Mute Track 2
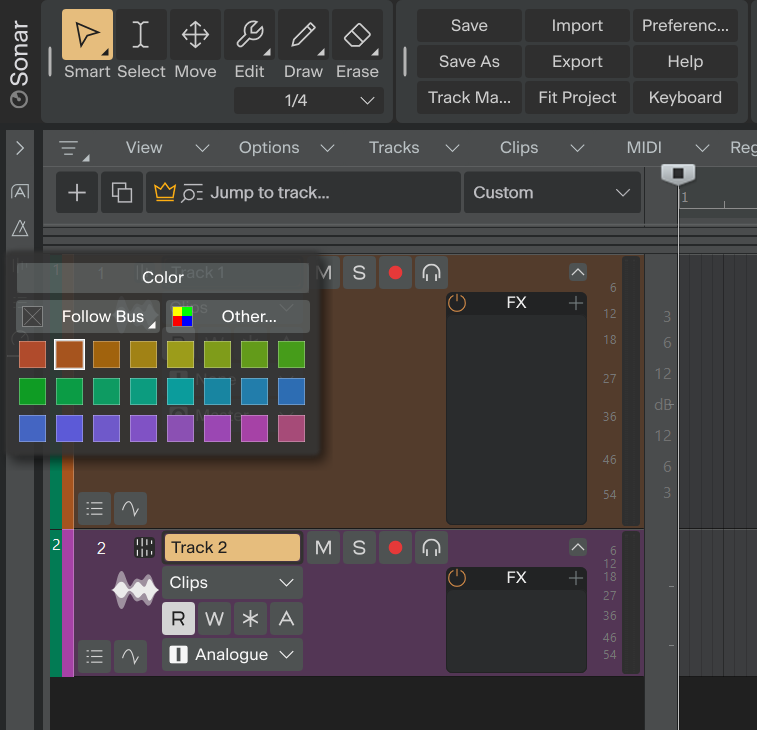The width and height of the screenshot is (757, 730). (323, 548)
